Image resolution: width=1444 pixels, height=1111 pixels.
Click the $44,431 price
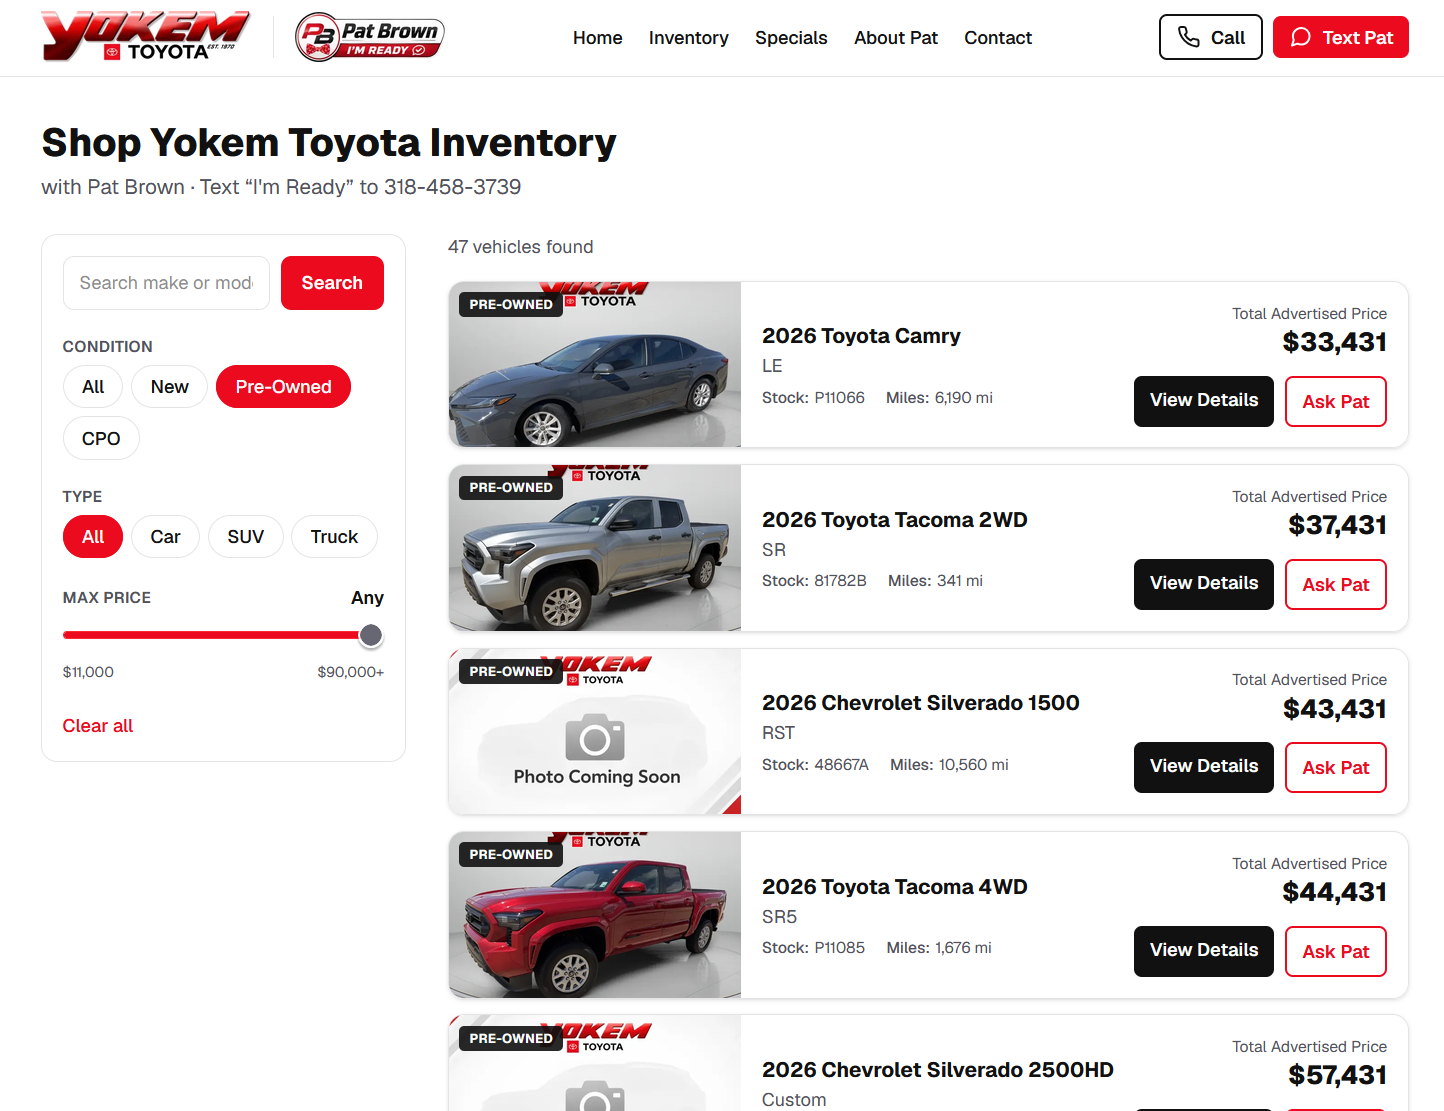click(x=1335, y=892)
